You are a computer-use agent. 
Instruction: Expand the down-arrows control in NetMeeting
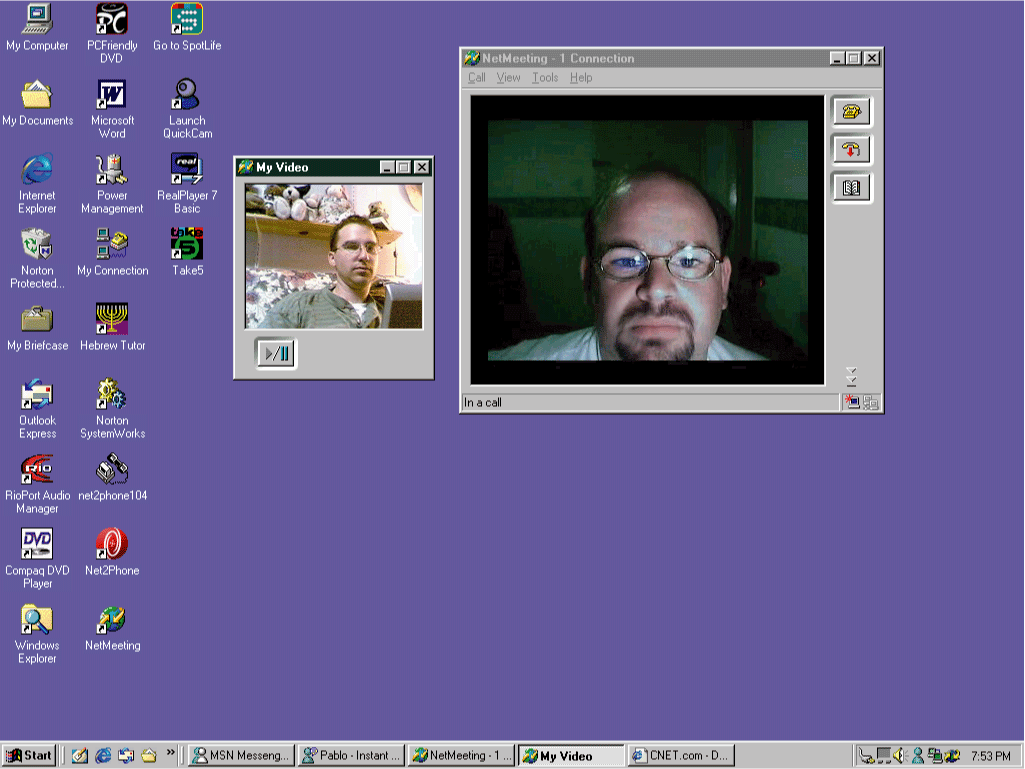tap(851, 376)
